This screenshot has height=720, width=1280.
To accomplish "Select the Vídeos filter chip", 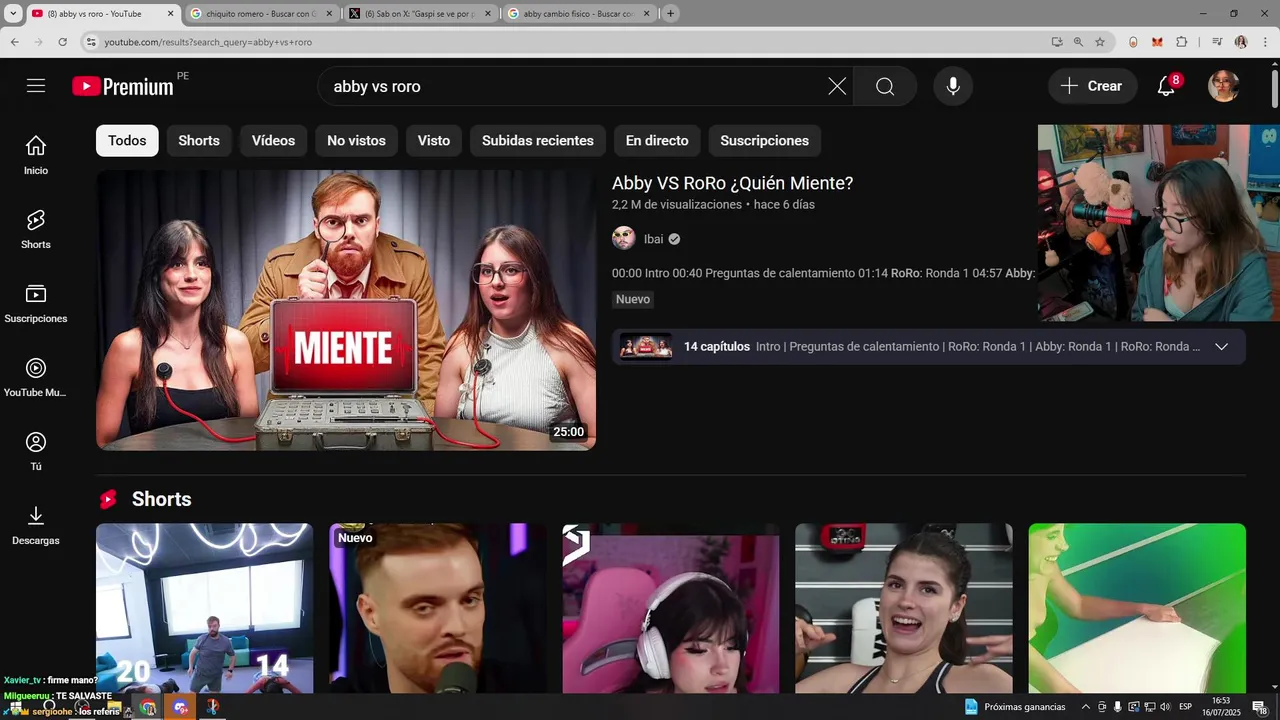I will click(273, 141).
